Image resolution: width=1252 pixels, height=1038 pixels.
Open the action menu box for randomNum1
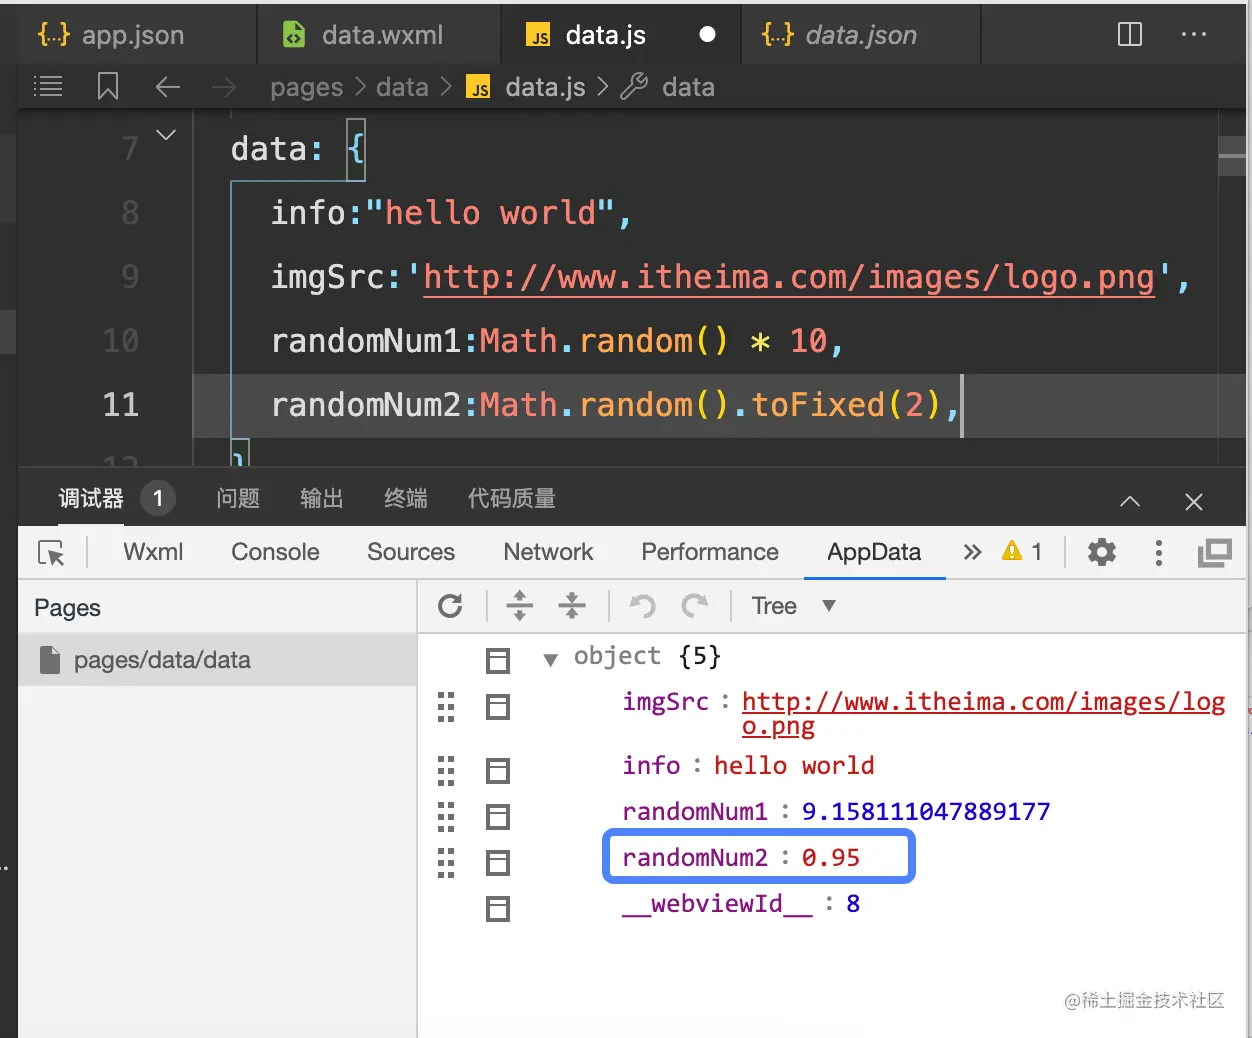pos(497,816)
